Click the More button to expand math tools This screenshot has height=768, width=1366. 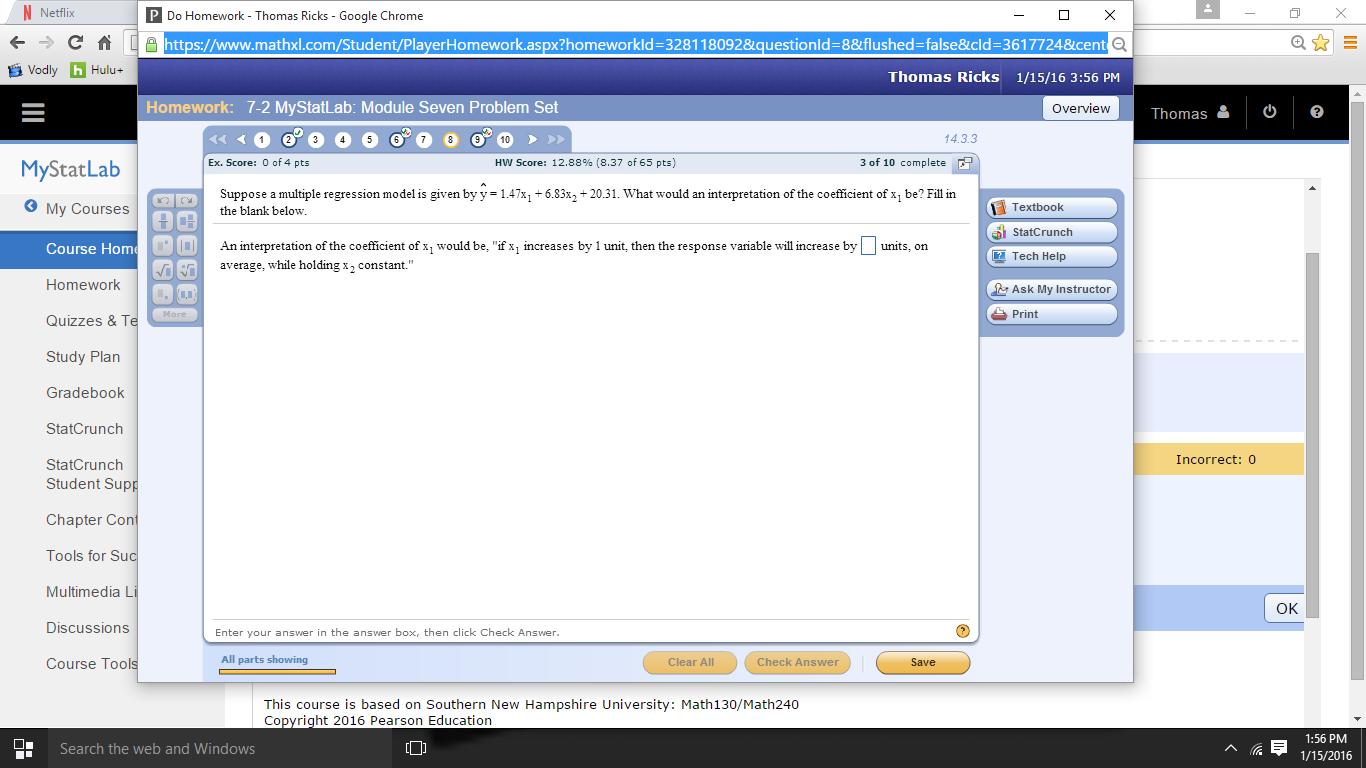click(174, 313)
